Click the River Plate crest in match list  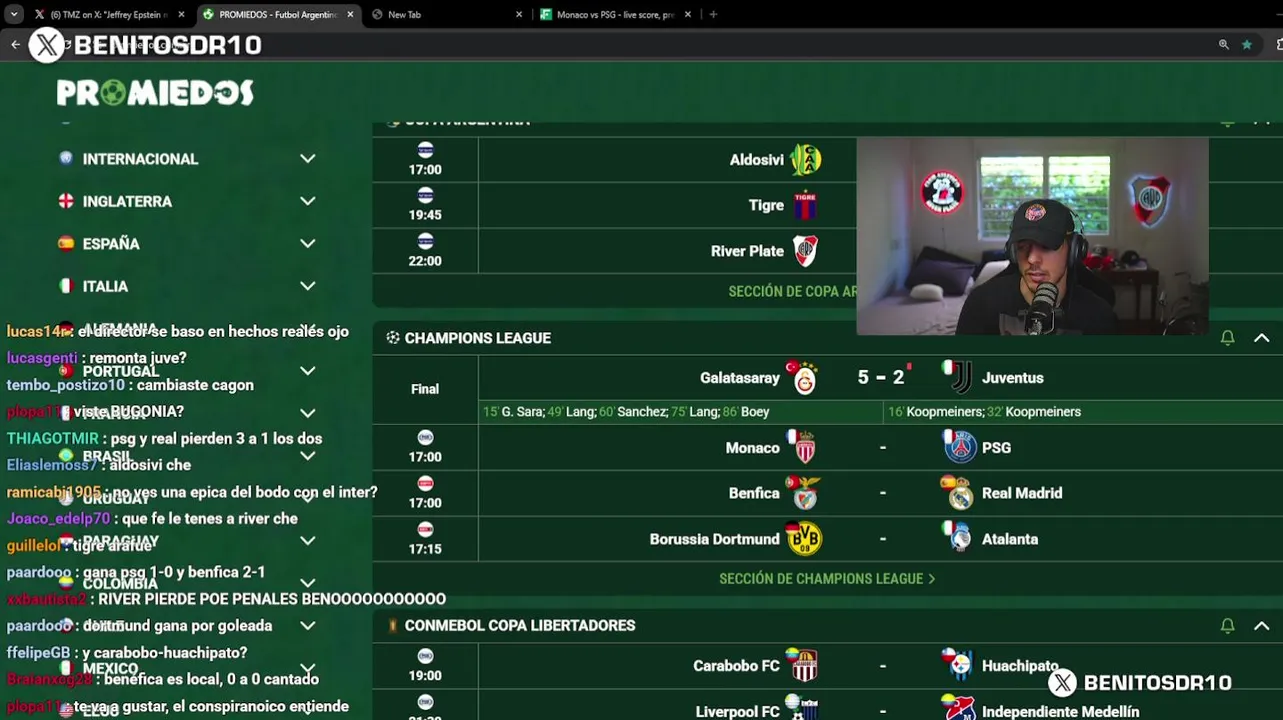805,251
